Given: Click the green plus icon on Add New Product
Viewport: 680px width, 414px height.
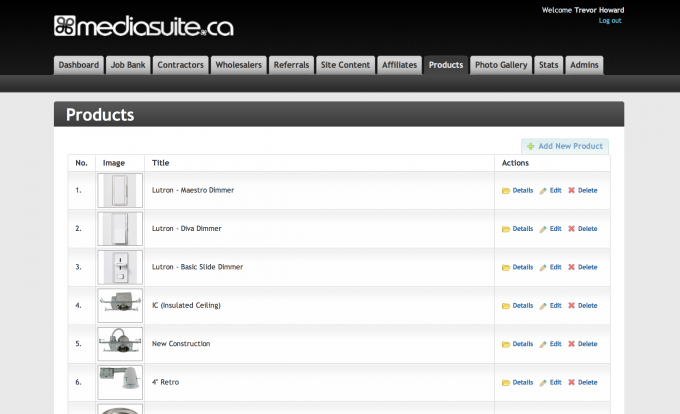Looking at the screenshot, I should click(x=531, y=146).
